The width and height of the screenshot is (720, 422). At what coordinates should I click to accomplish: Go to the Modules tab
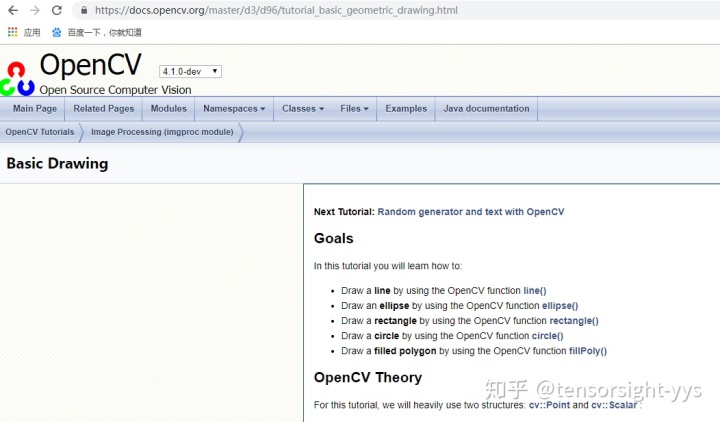tap(169, 109)
